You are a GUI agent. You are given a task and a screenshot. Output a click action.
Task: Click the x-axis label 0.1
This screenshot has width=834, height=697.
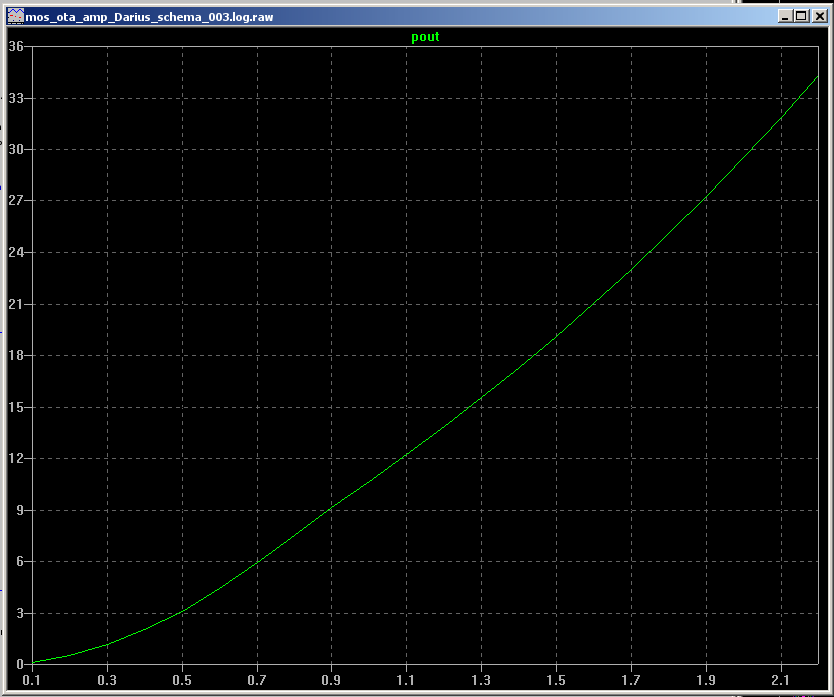(31, 680)
